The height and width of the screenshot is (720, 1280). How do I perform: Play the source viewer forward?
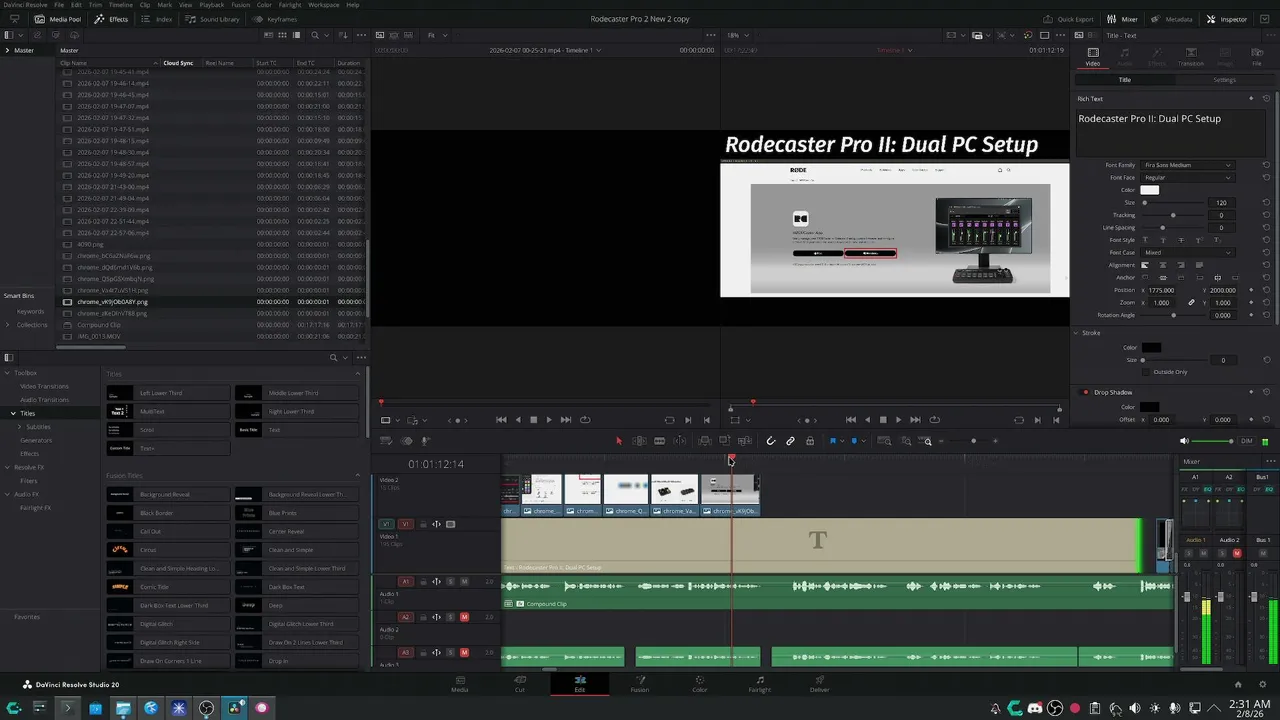[549, 420]
